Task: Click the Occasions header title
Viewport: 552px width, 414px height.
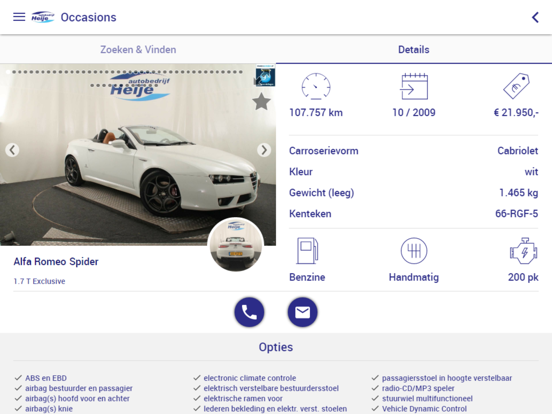Action: pyautogui.click(x=88, y=17)
